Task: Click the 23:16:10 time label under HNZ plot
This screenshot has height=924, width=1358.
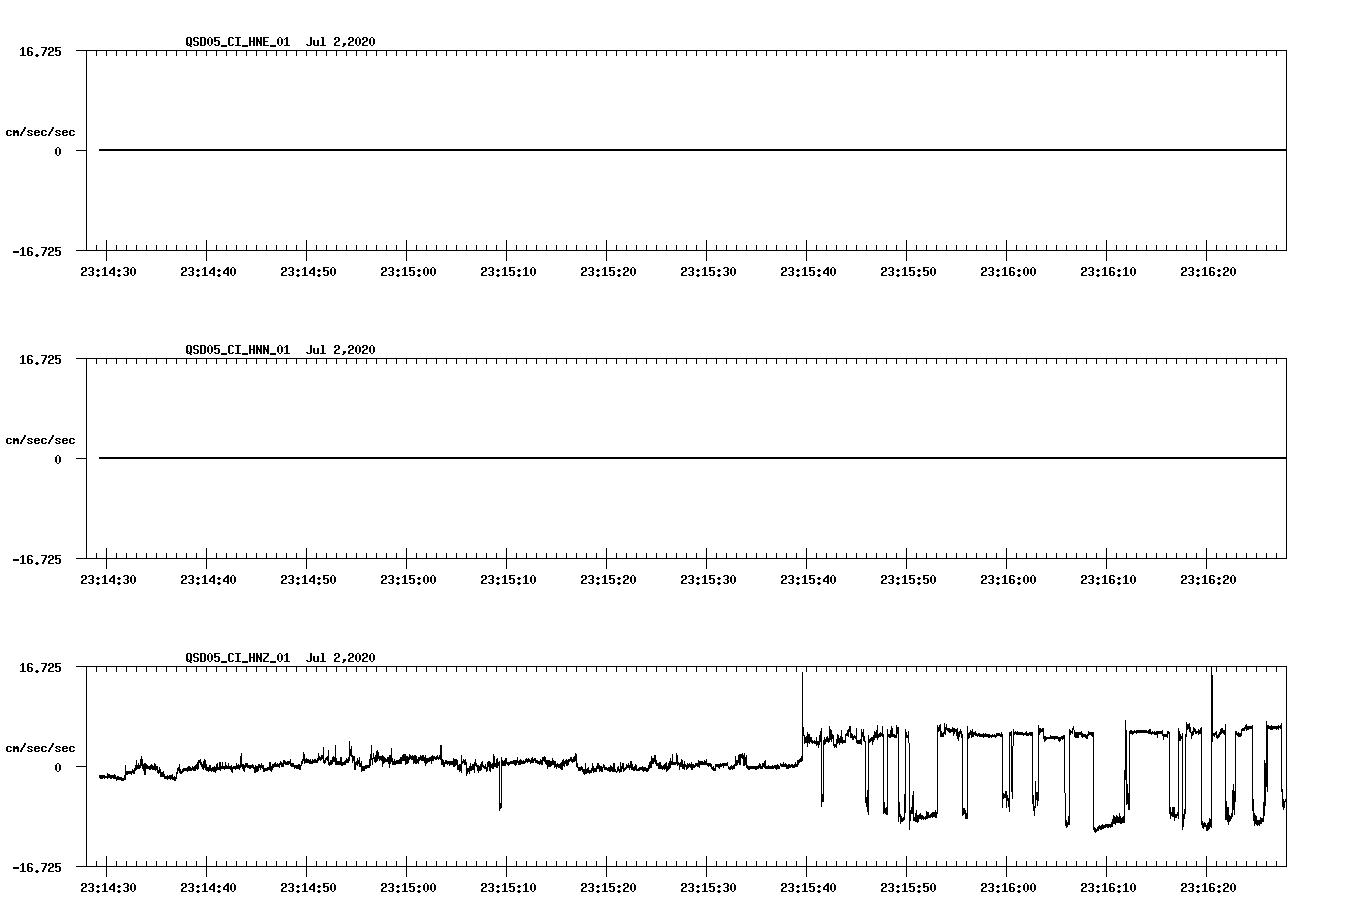Action: click(1108, 888)
